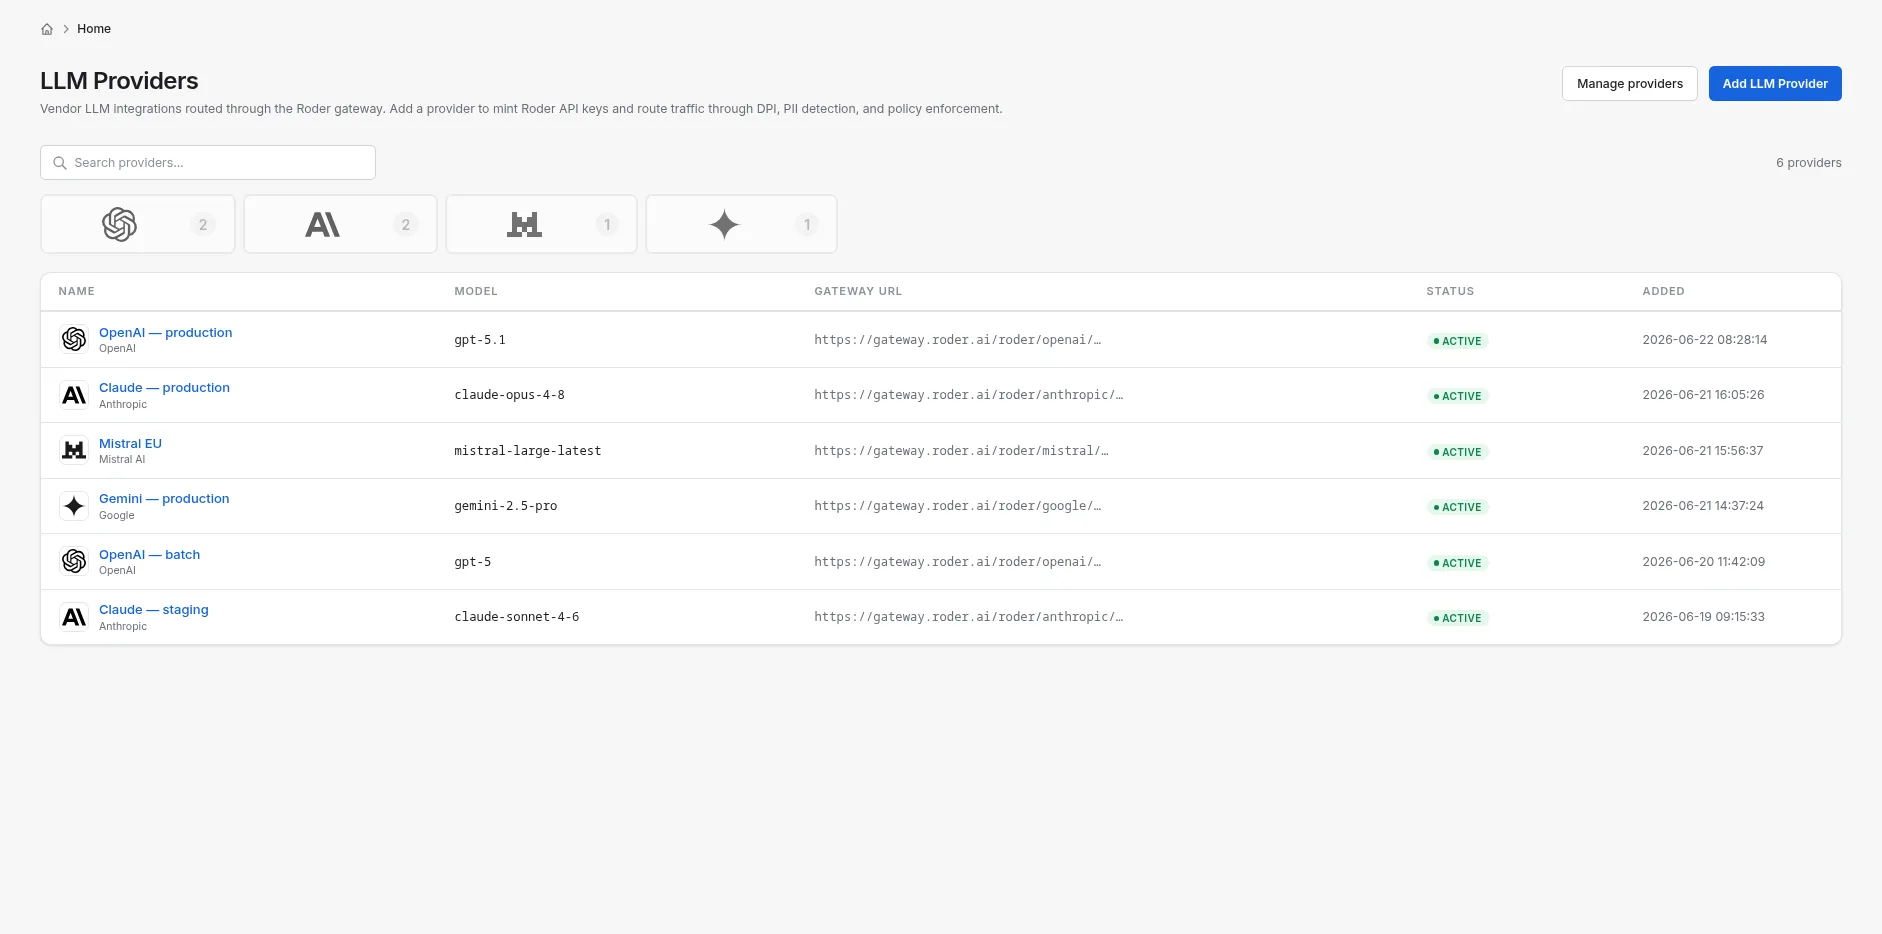Open the OpenAI — production provider
1882x934 pixels.
point(165,333)
